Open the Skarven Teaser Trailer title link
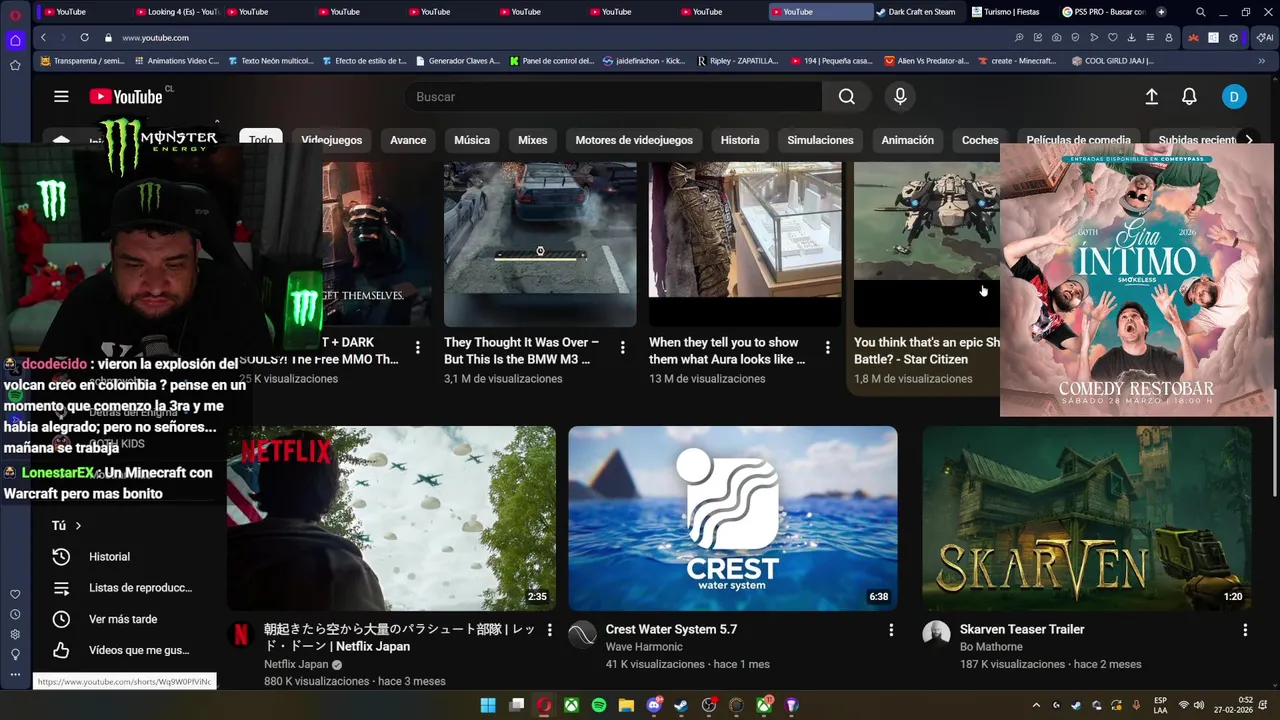This screenshot has width=1280, height=720. tap(1022, 630)
